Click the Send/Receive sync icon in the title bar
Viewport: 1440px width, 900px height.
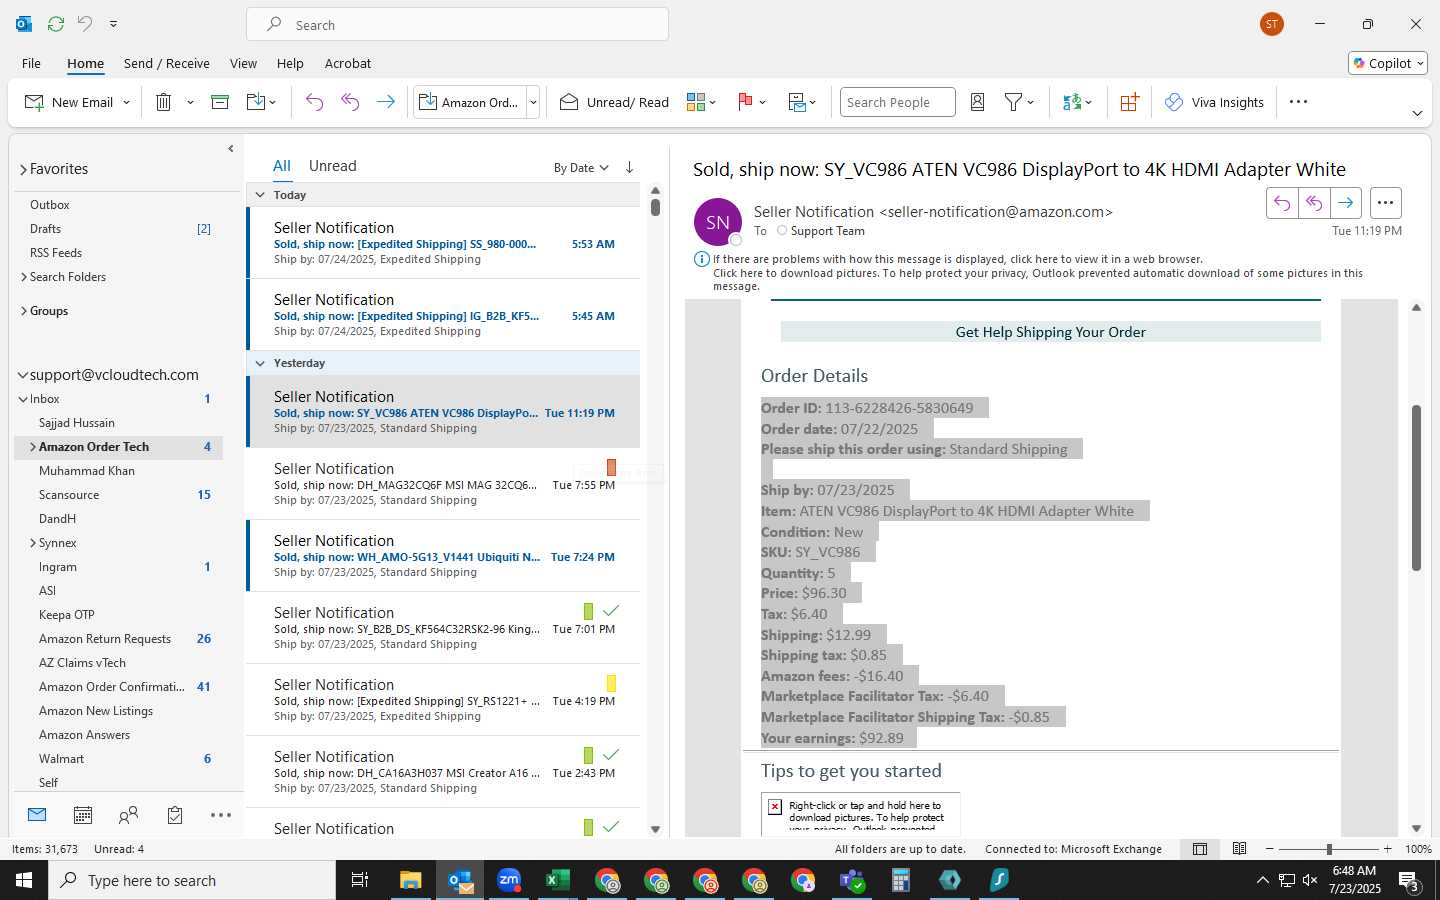(56, 23)
